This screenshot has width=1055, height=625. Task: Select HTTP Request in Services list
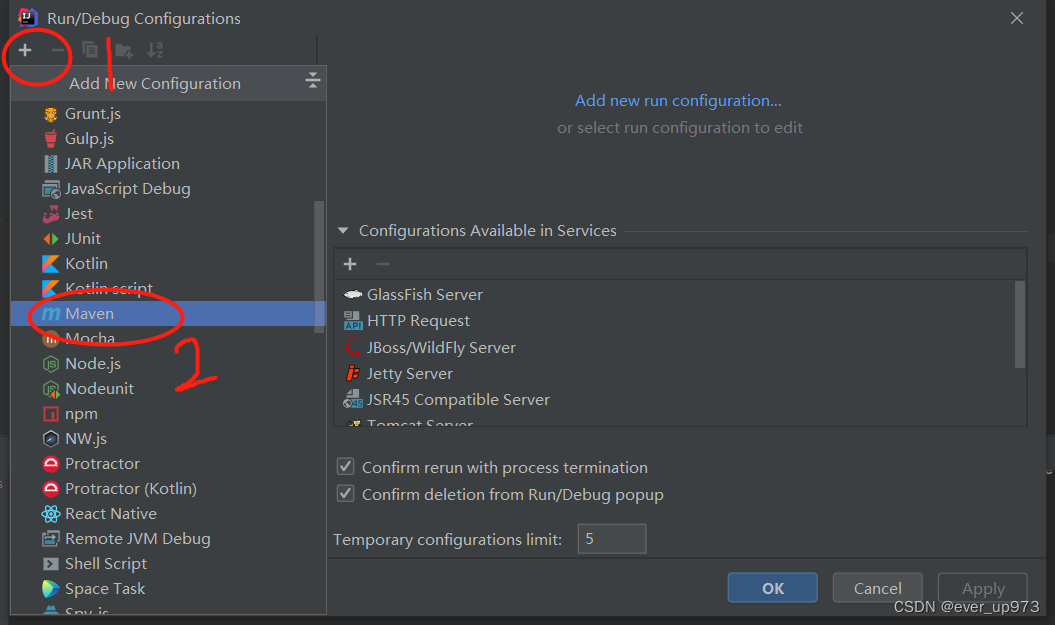[x=675, y=321]
